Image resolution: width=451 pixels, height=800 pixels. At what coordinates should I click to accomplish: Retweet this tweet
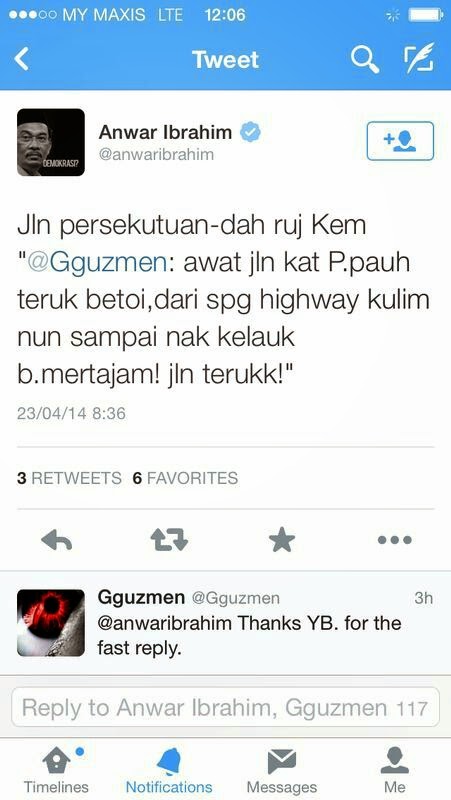pos(169,540)
